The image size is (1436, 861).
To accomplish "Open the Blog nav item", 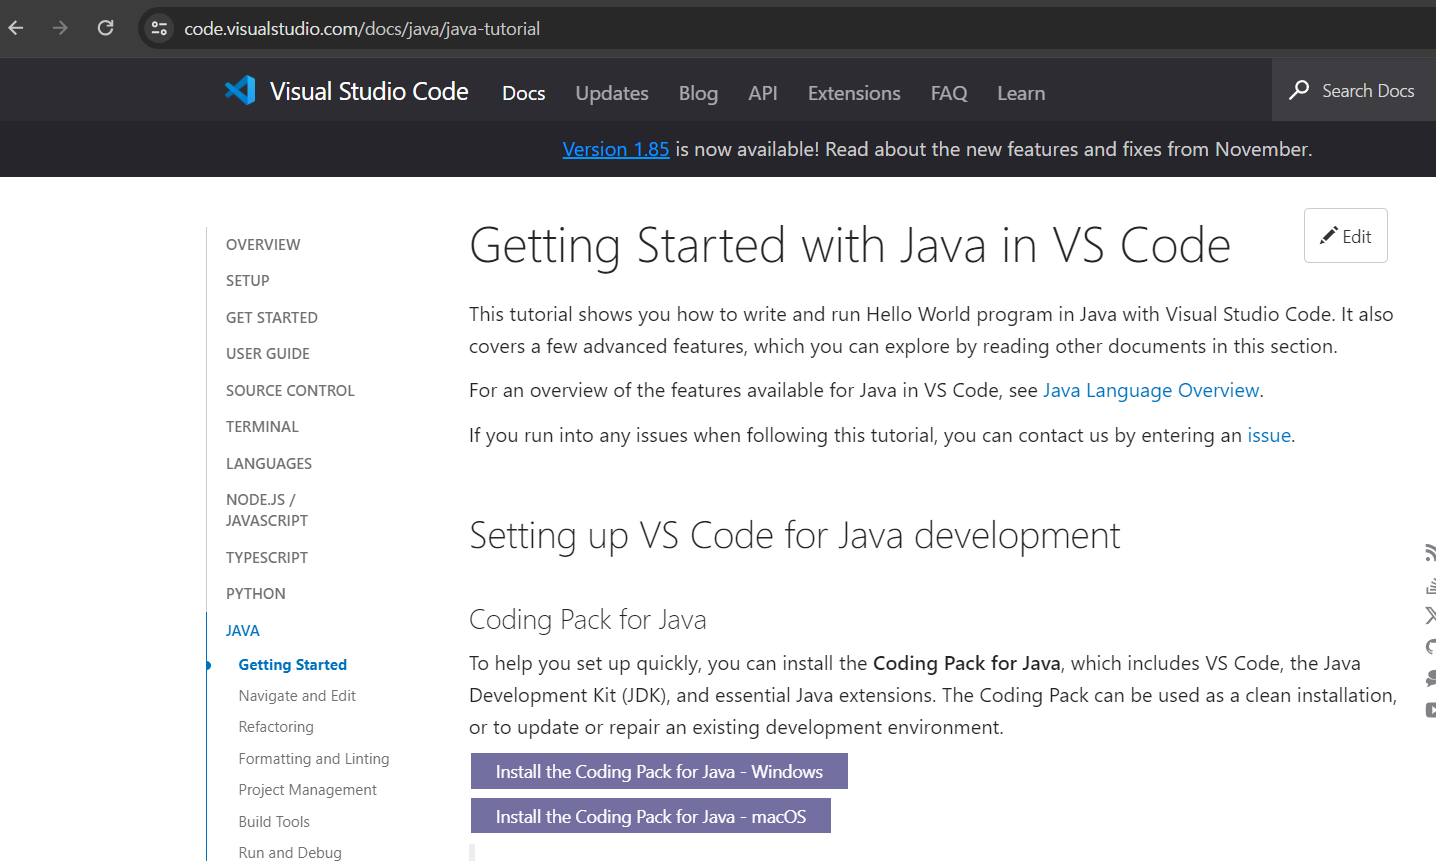I will 698,93.
